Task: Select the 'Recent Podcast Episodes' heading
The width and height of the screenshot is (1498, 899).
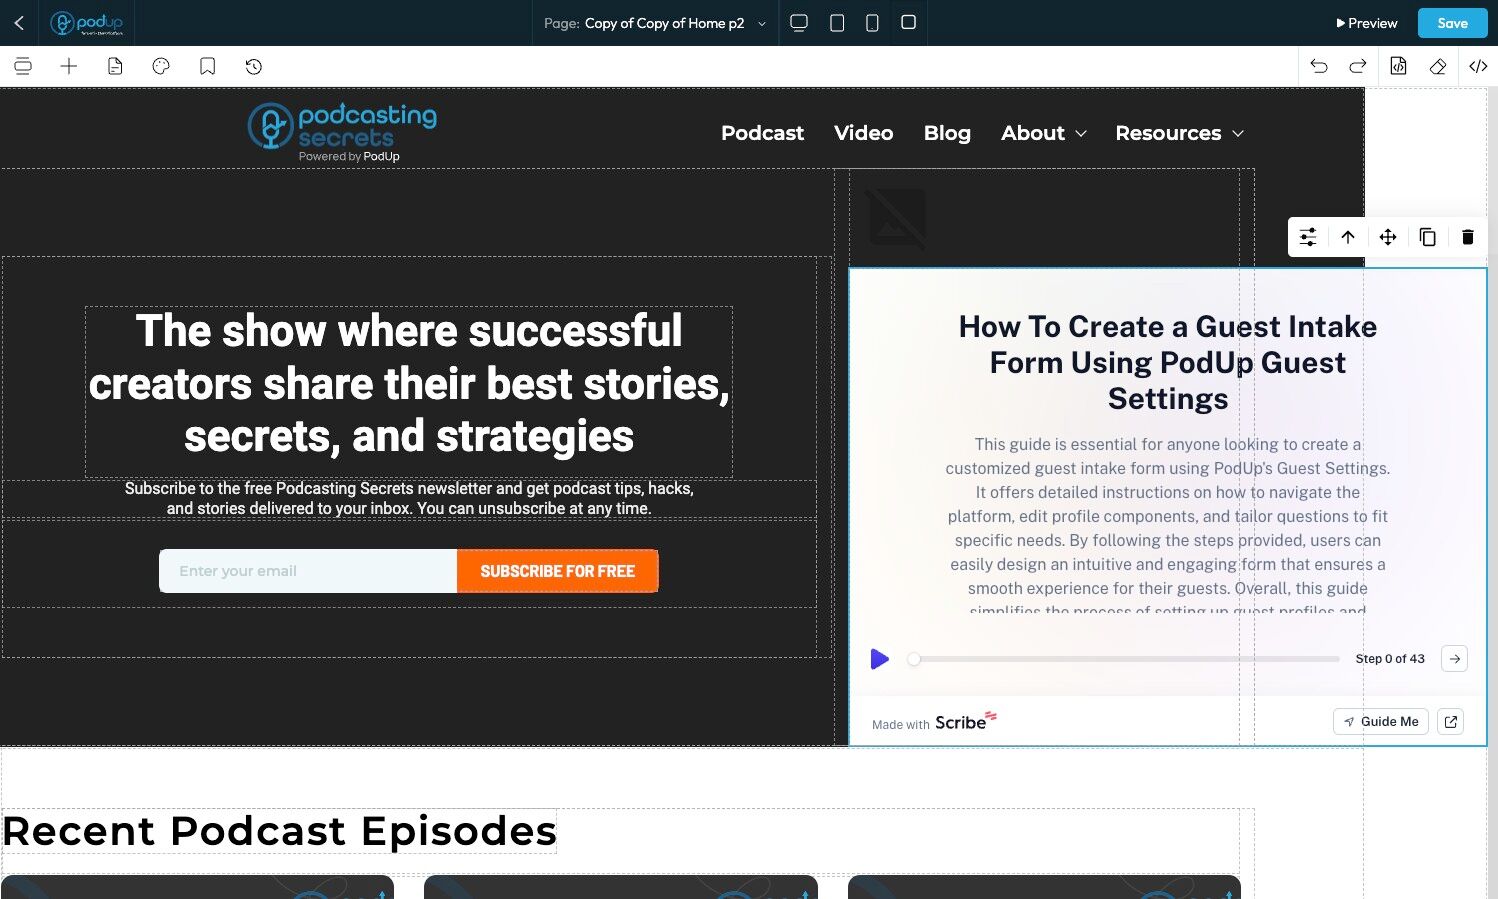Action: [x=280, y=831]
